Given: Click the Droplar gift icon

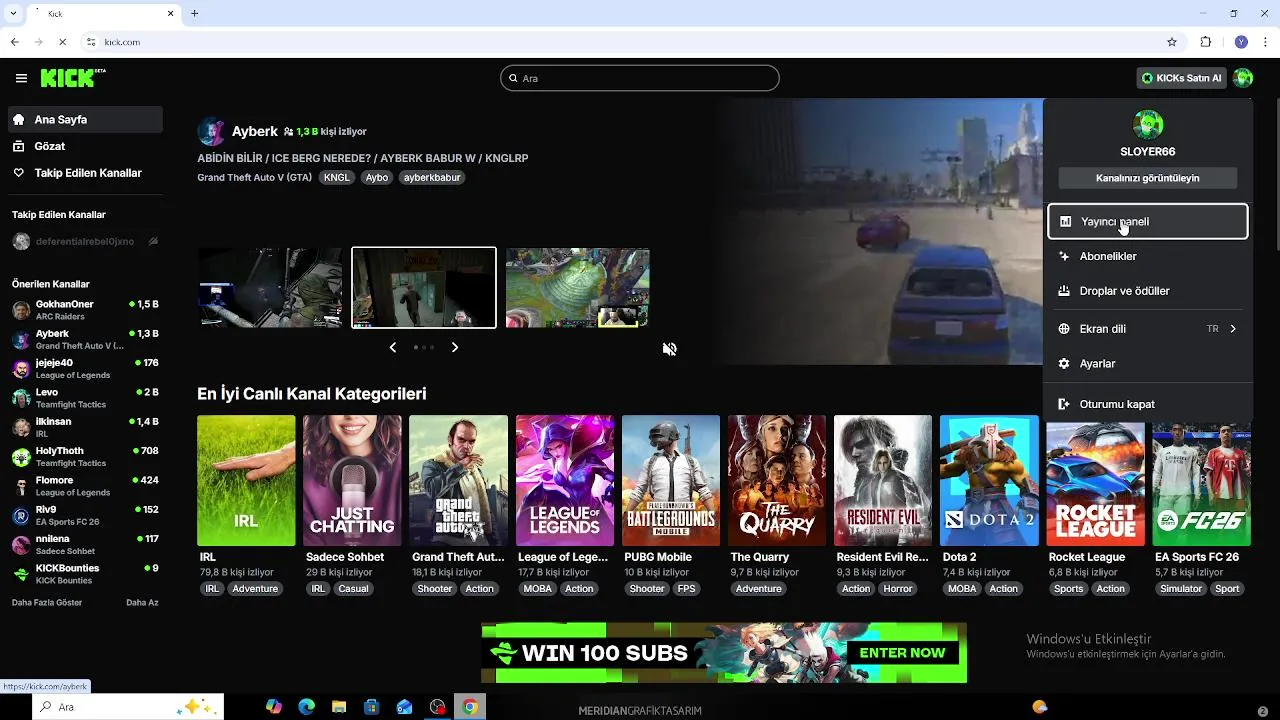Looking at the screenshot, I should [x=1064, y=291].
